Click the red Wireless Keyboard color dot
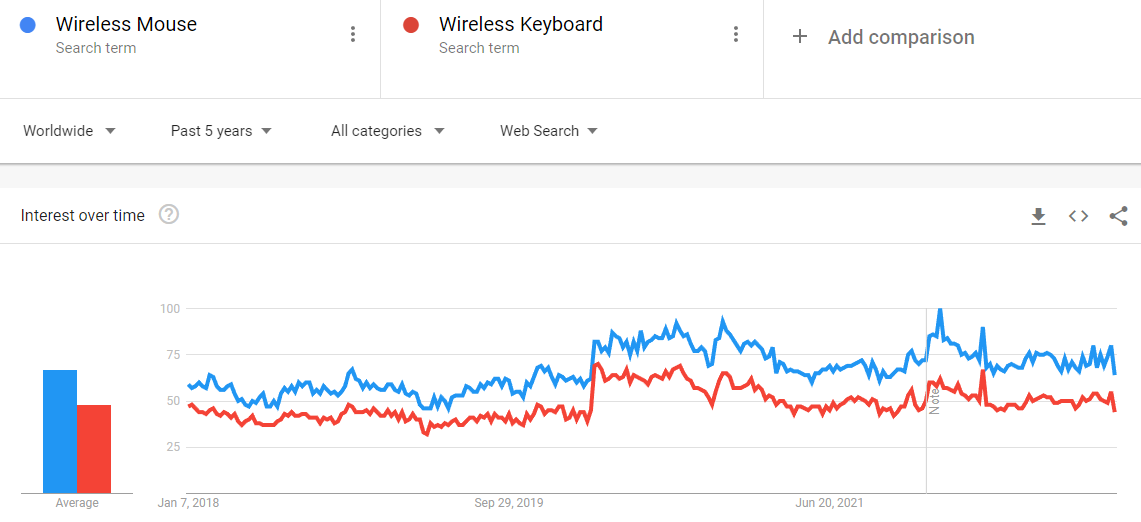 point(410,25)
